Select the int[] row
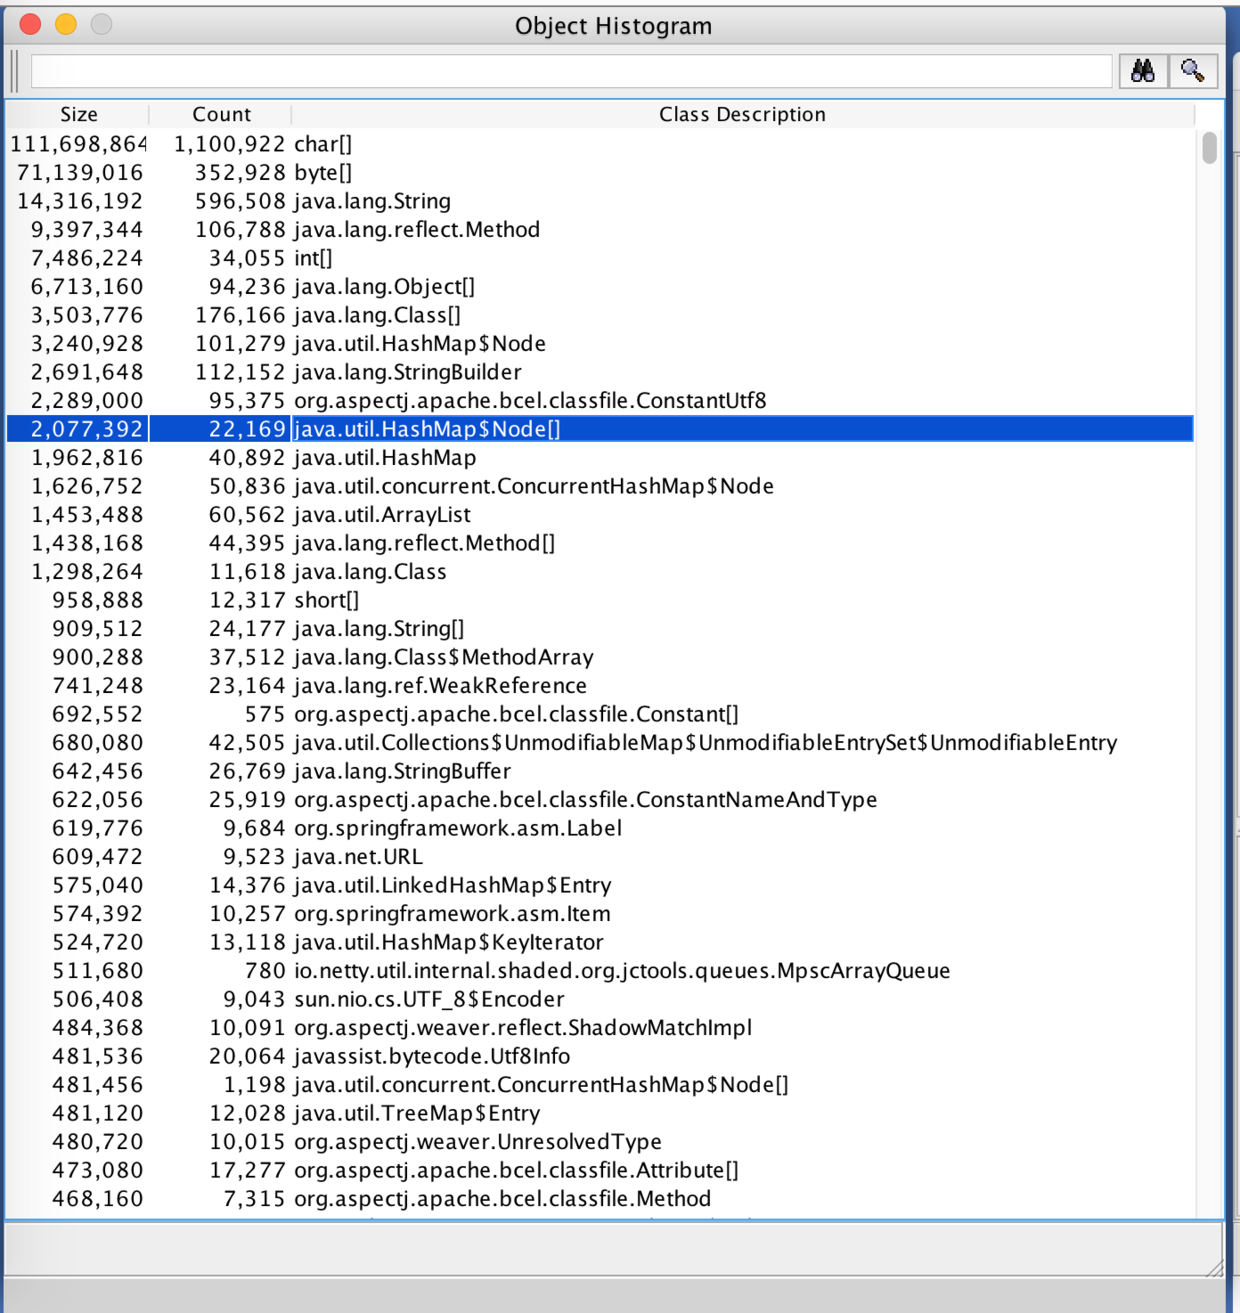This screenshot has height=1313, width=1240. coord(600,258)
